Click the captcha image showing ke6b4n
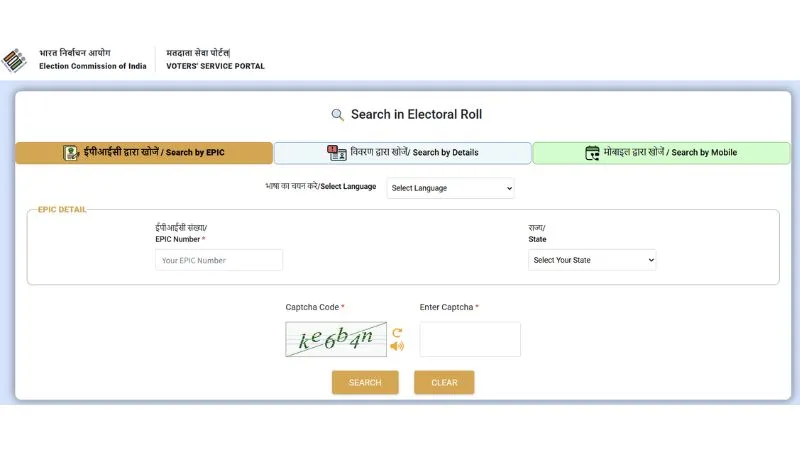Image resolution: width=800 pixels, height=450 pixels. [x=335, y=339]
